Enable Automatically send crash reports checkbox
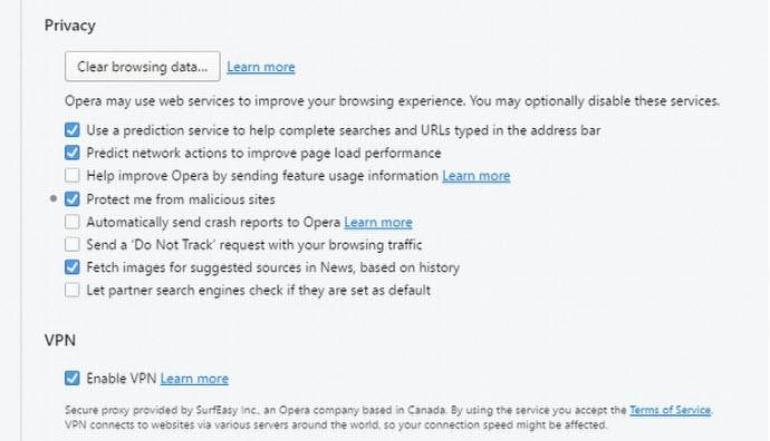Image resolution: width=770 pixels, height=441 pixels. (x=71, y=222)
